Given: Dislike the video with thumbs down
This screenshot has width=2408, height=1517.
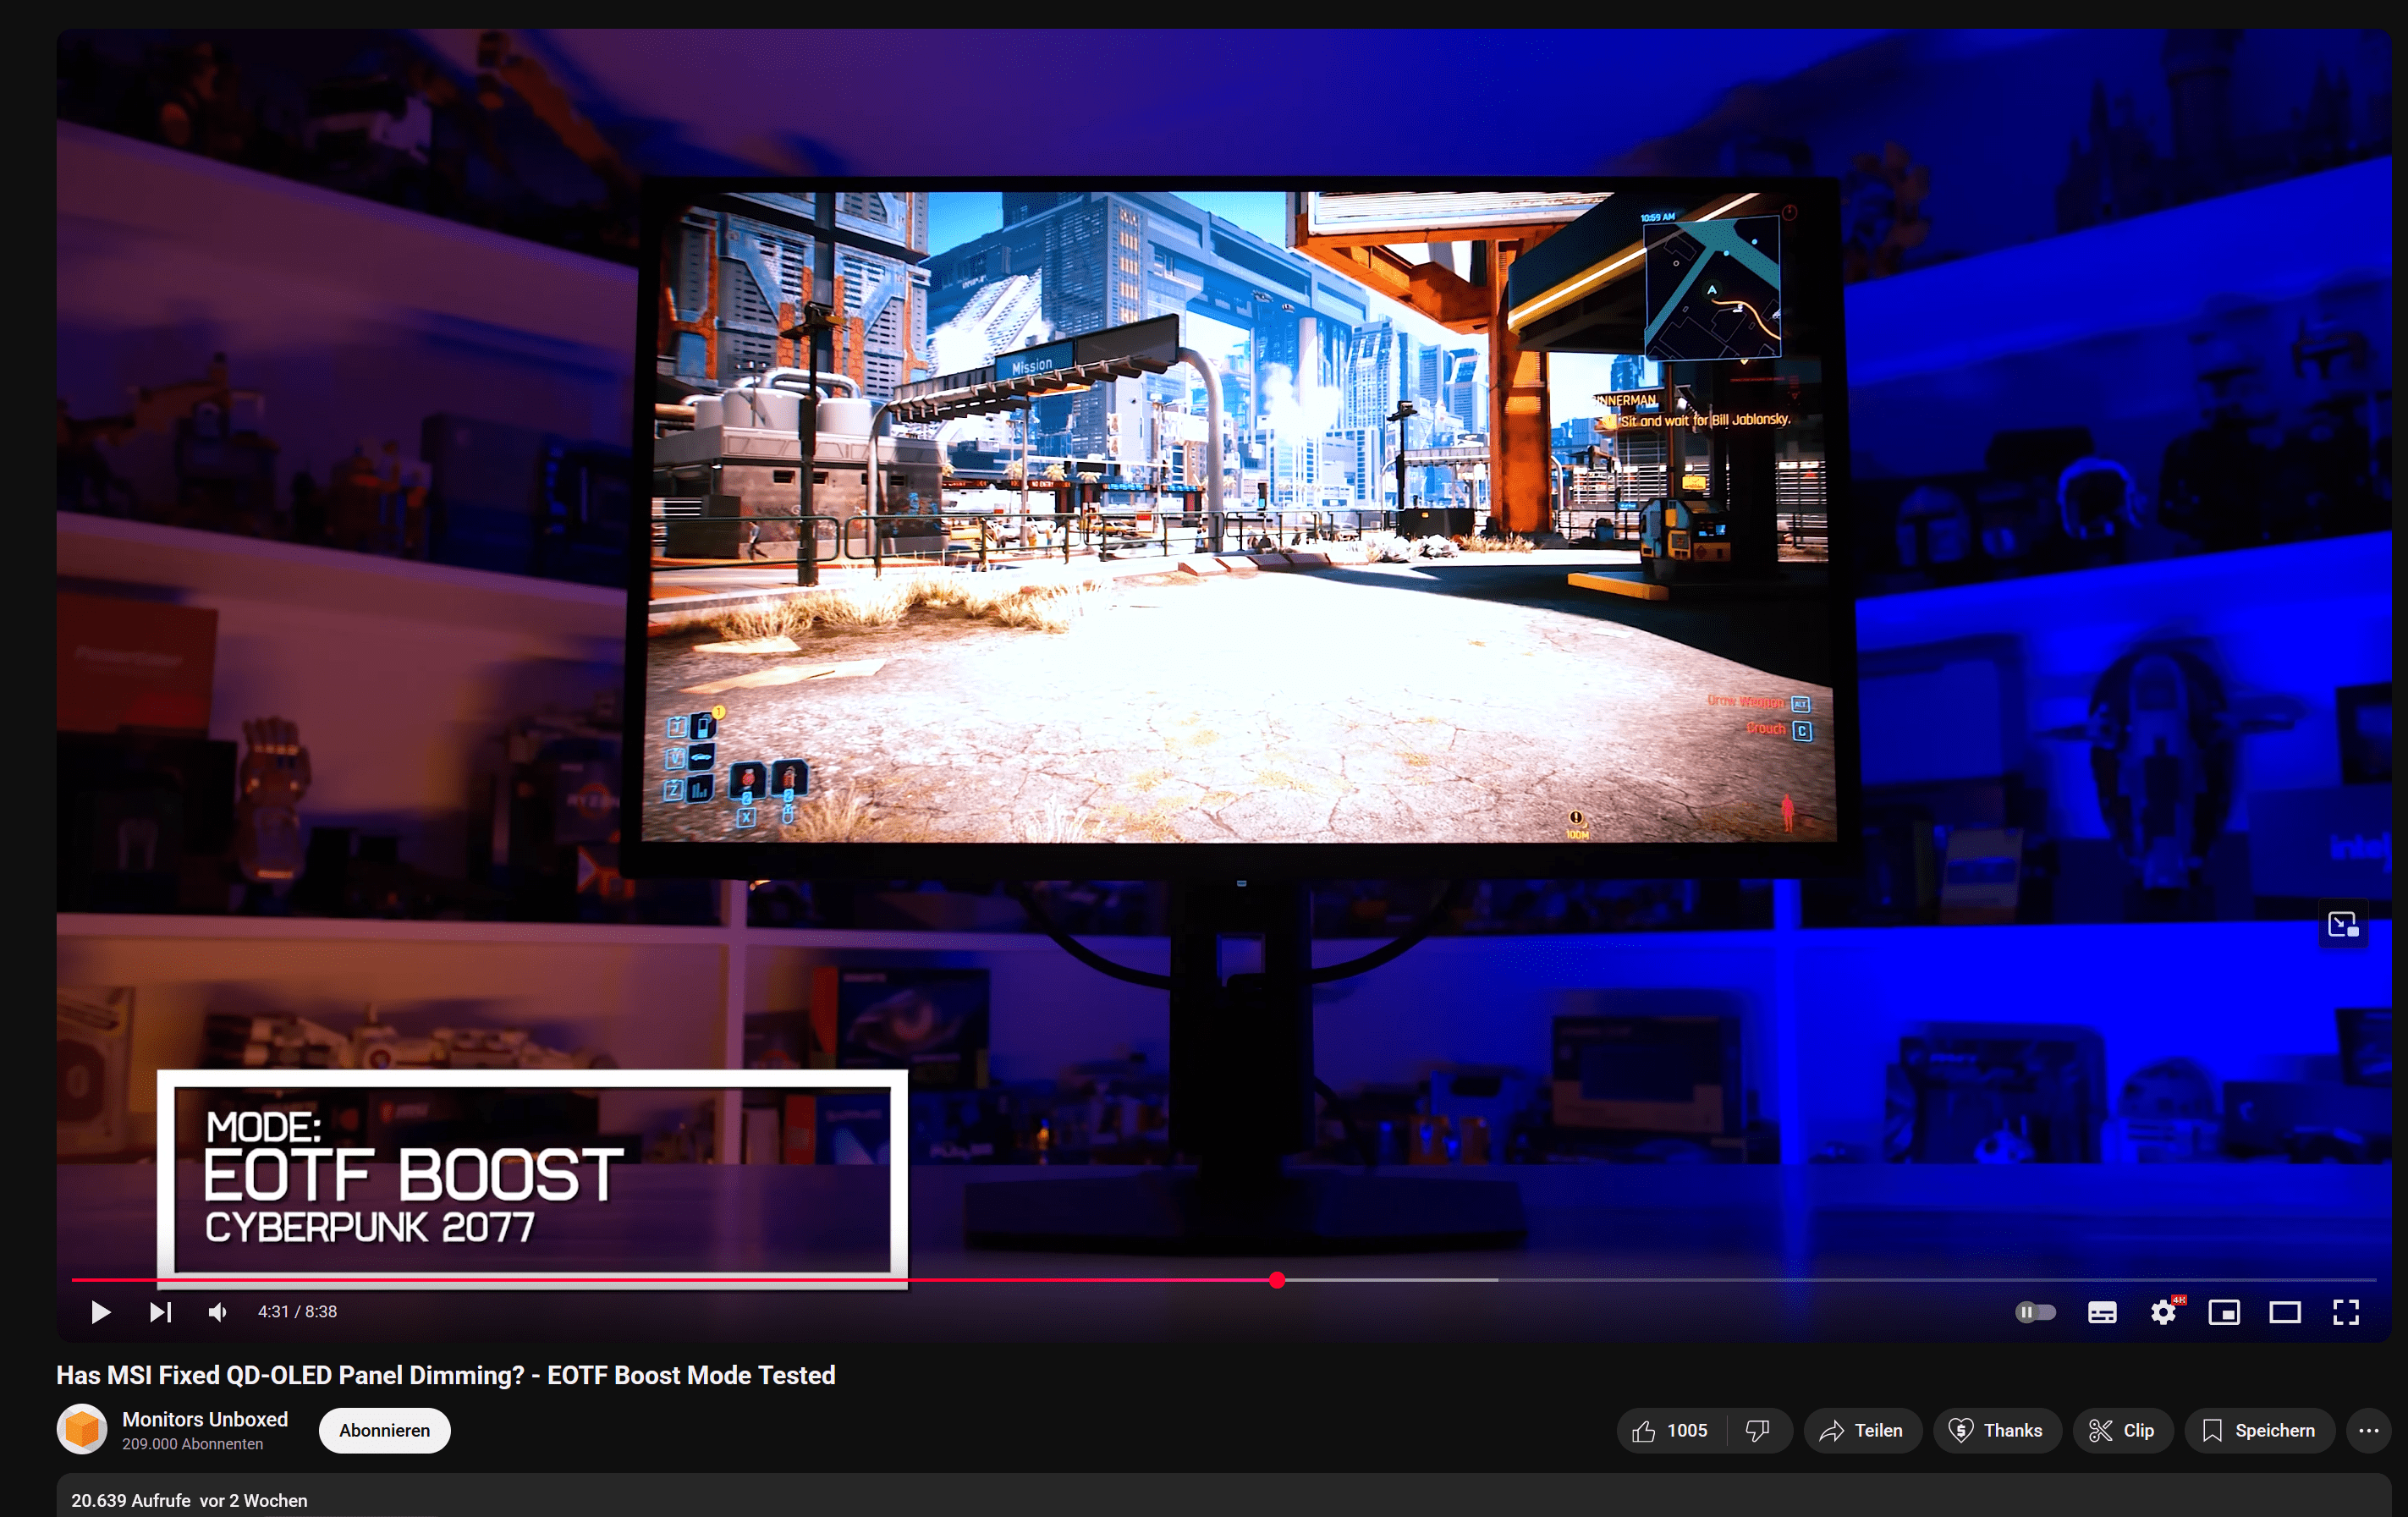Looking at the screenshot, I should coord(1758,1430).
